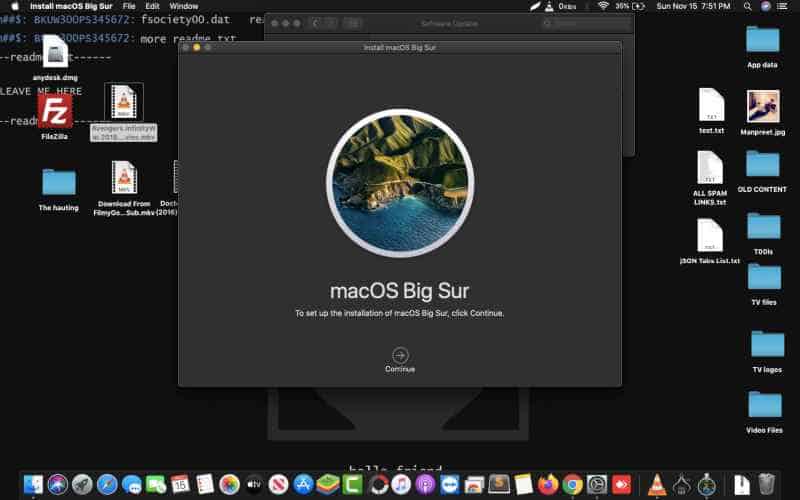Open VLC from the dock
The width and height of the screenshot is (800, 500).
coord(657,484)
